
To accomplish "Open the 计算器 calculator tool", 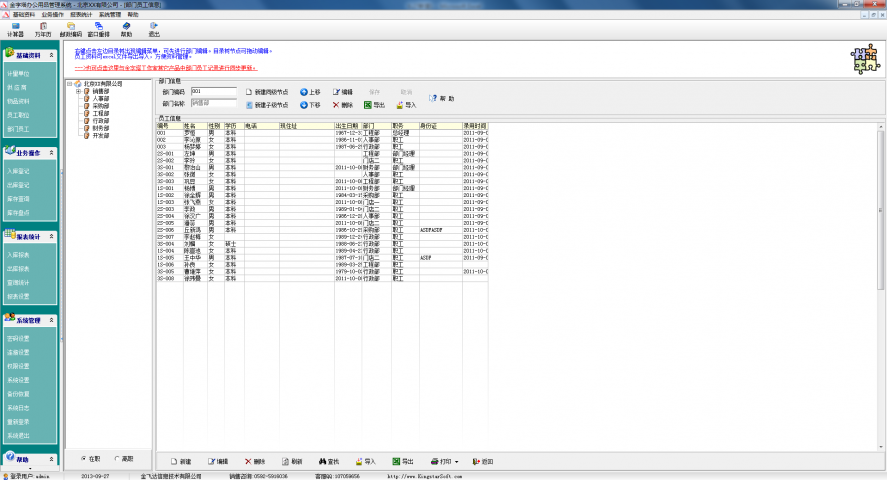I will pos(15,29).
